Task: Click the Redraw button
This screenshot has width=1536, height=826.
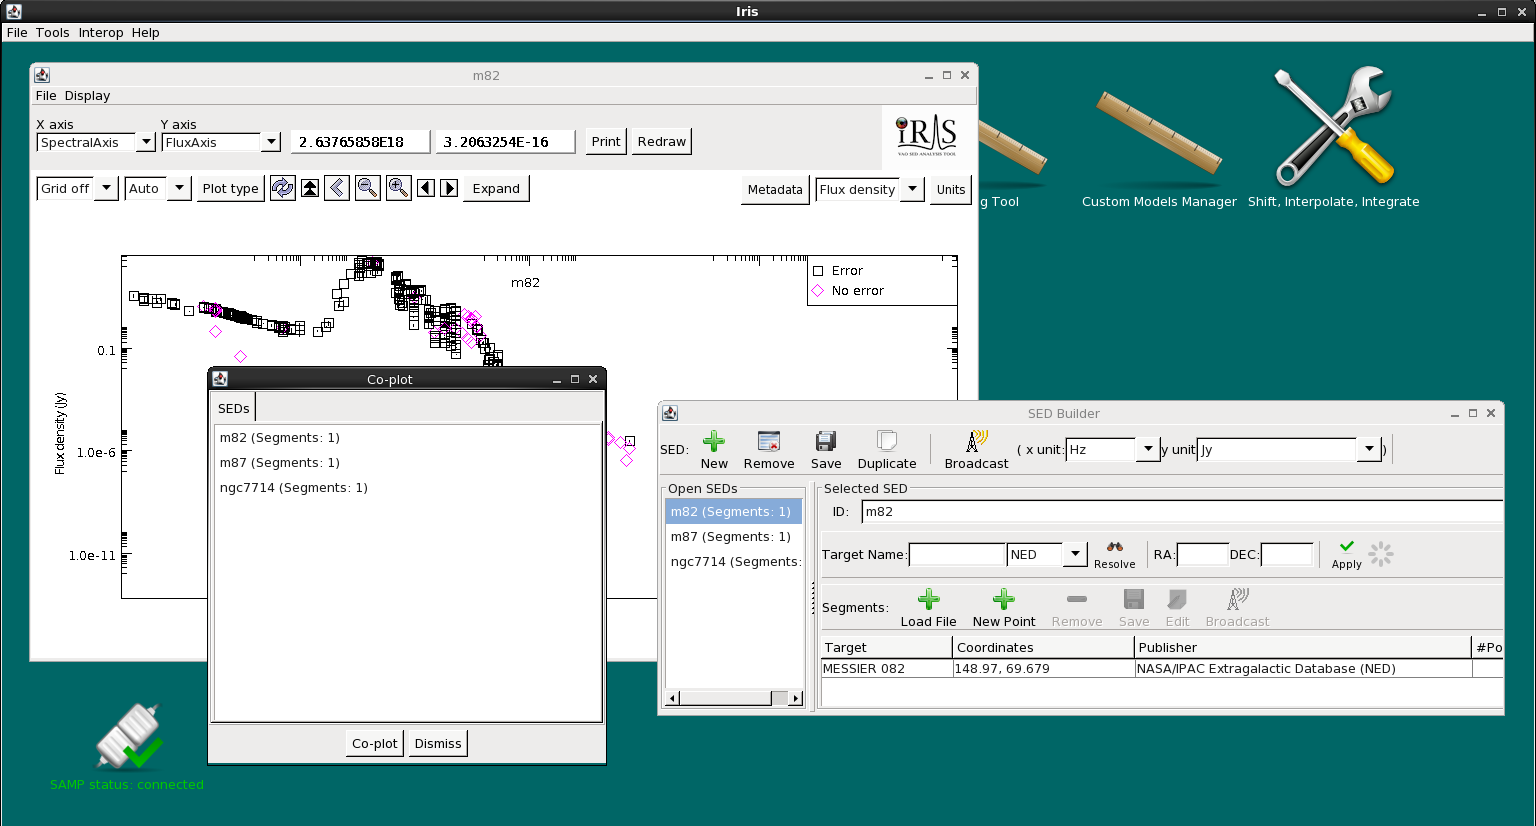Action: point(662,141)
